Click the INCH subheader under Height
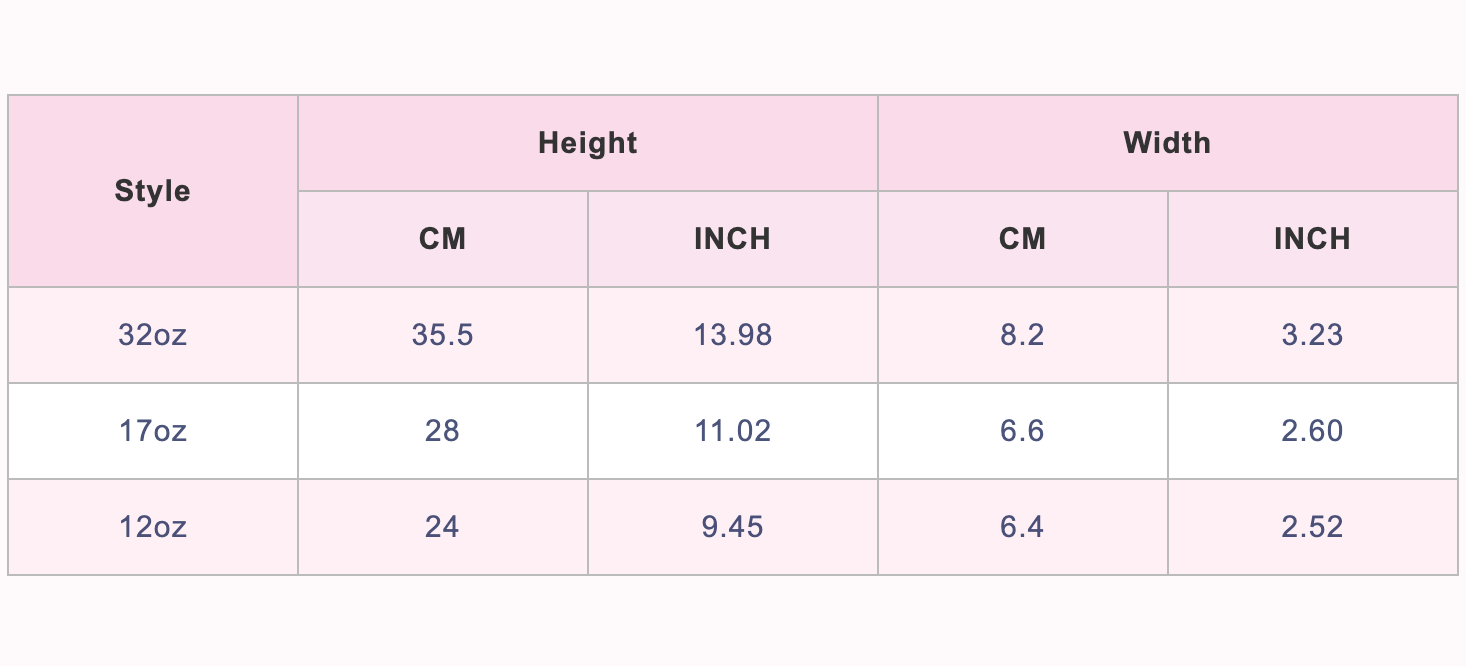 point(732,239)
